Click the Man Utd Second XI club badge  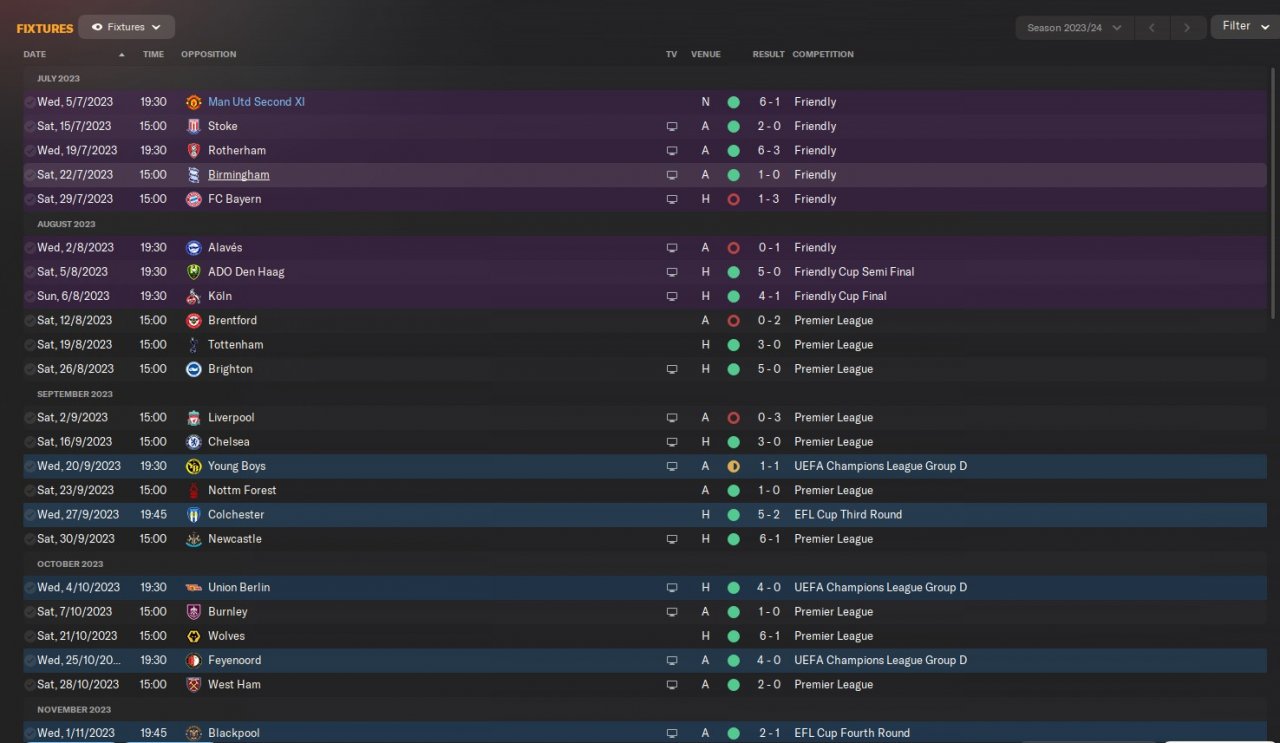click(194, 102)
